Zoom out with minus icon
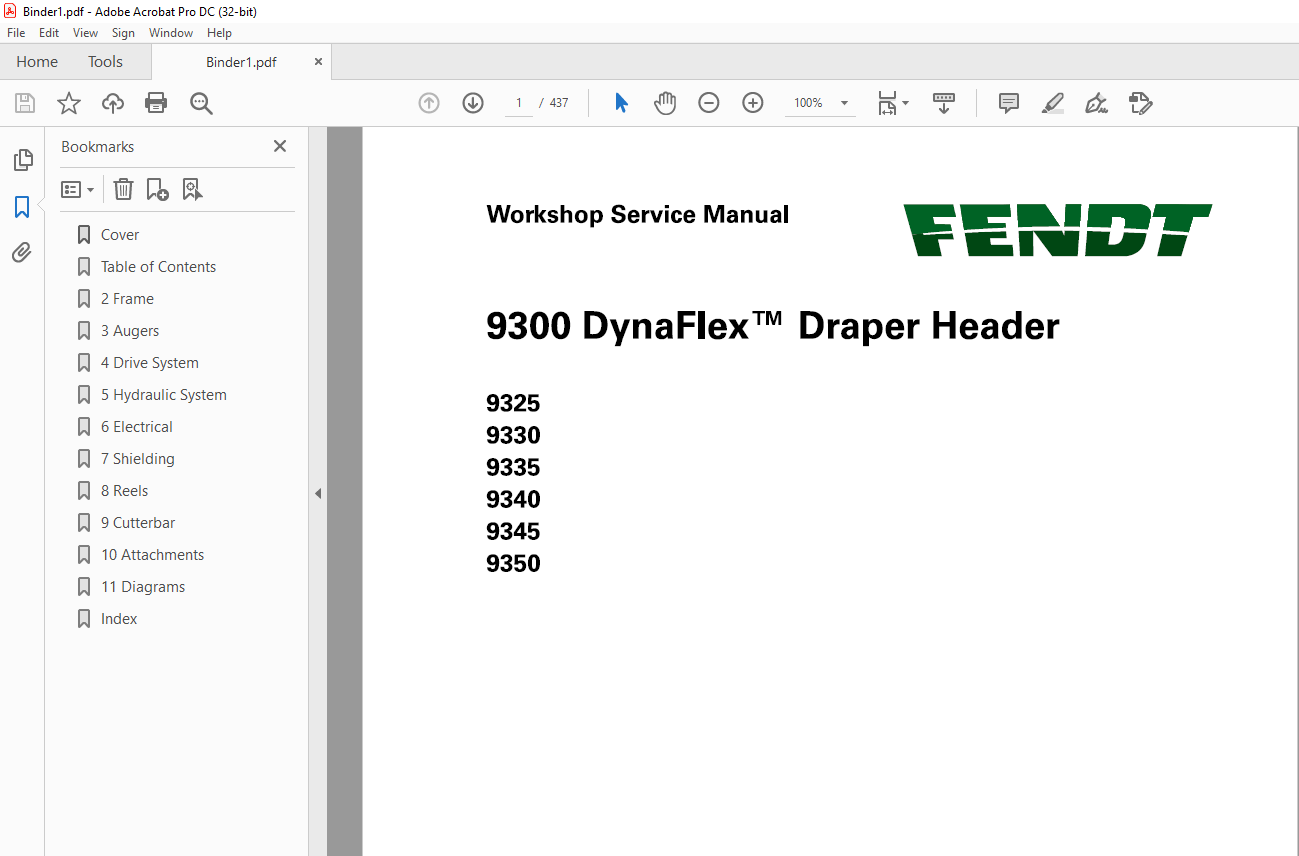Viewport: 1299px width, 856px height. [x=709, y=103]
